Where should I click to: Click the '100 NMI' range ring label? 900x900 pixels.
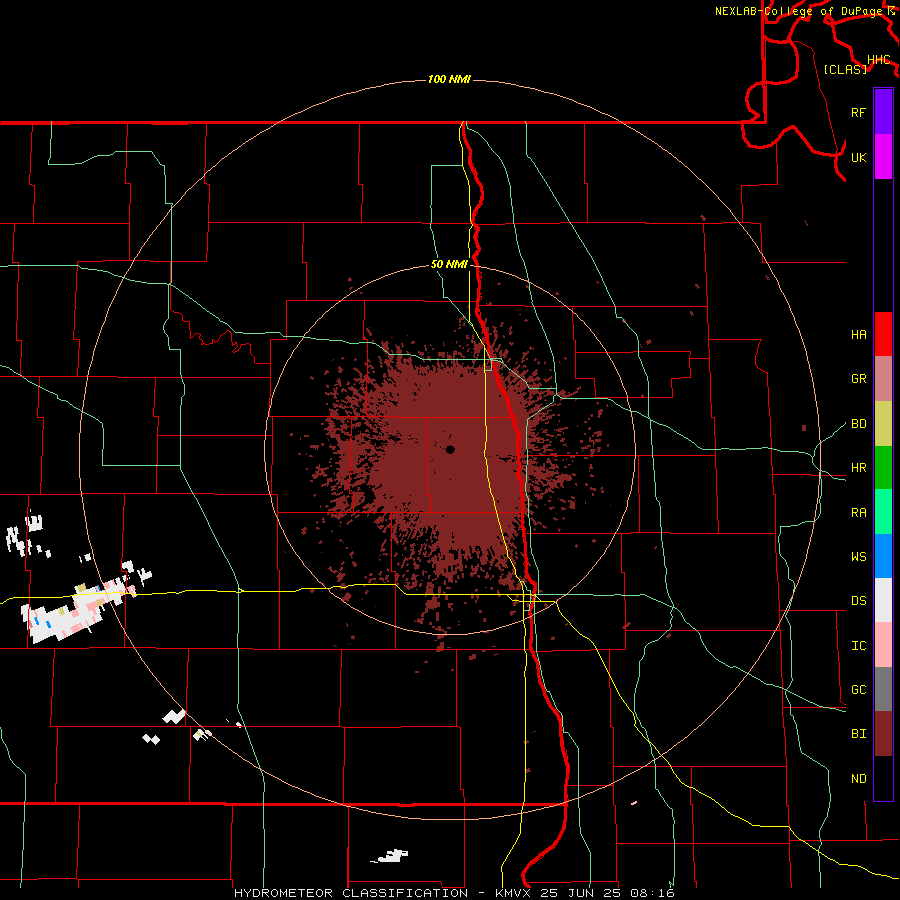(449, 79)
